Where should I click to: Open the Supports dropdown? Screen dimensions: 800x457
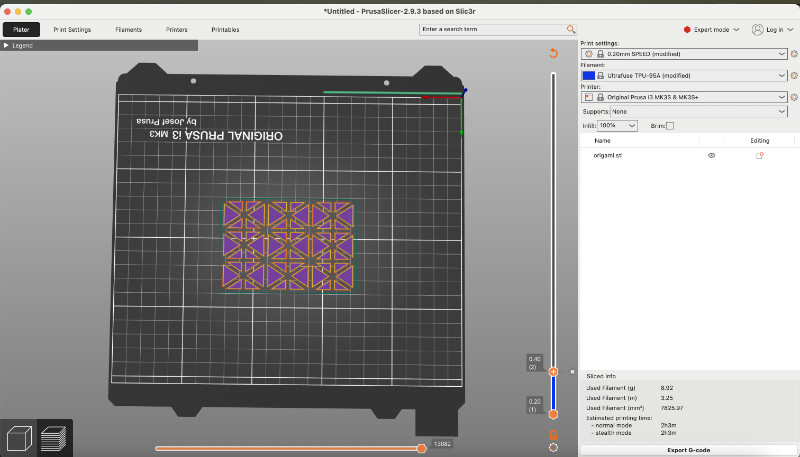coord(695,111)
